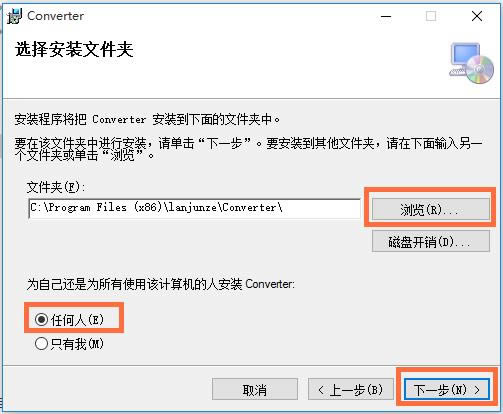This screenshot has width=503, height=414.
Task: Click the 选择安装文件夹 heading
Action: pos(74,50)
